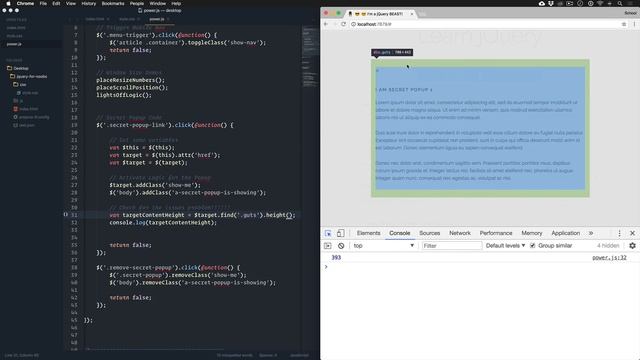Open the History menu
The height and width of the screenshot is (360, 640).
(89, 3)
